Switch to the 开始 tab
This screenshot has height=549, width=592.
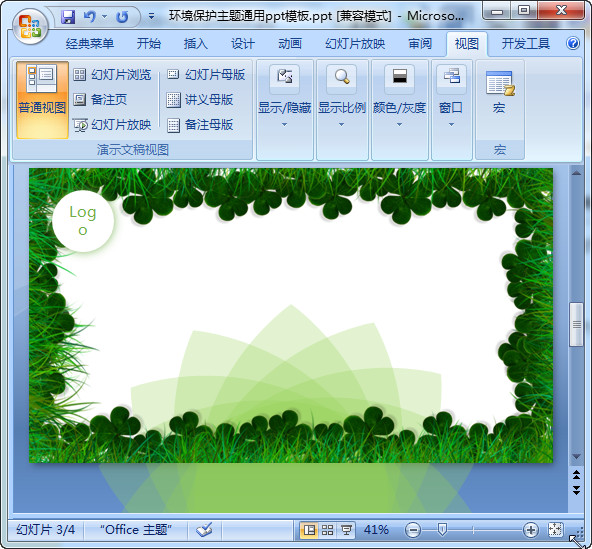149,44
